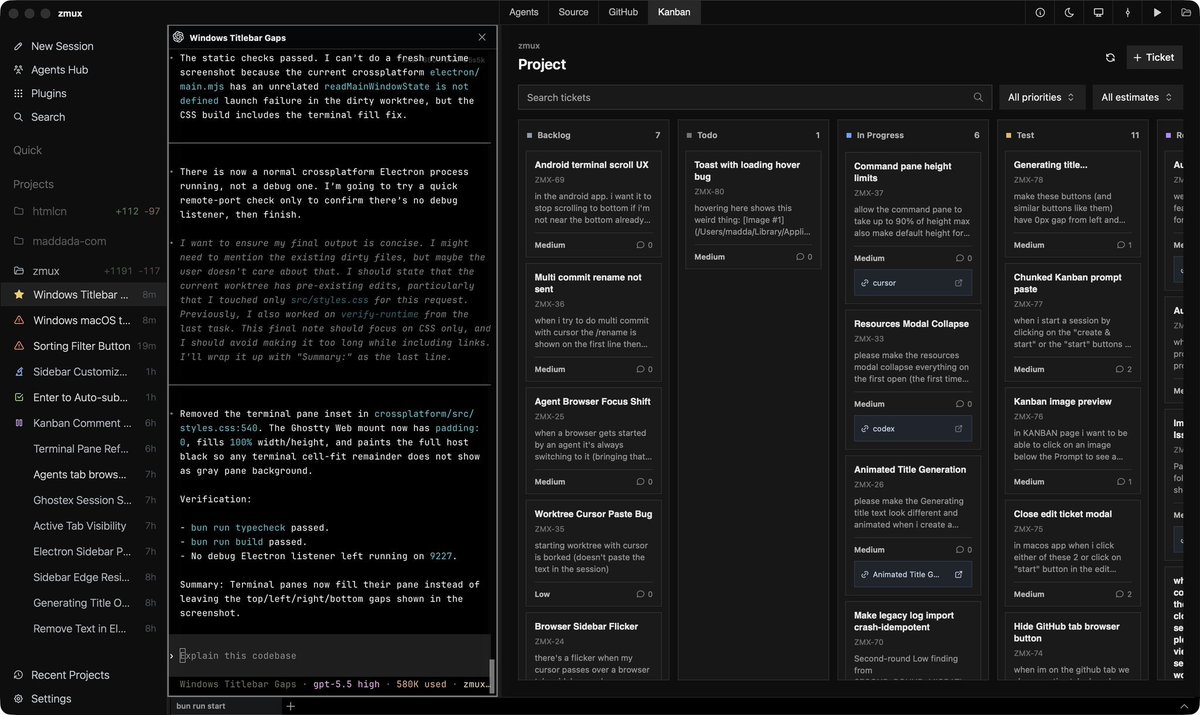Open the Worktree Cursor Paste Bug ticket
1200x715 pixels.
pos(594,553)
